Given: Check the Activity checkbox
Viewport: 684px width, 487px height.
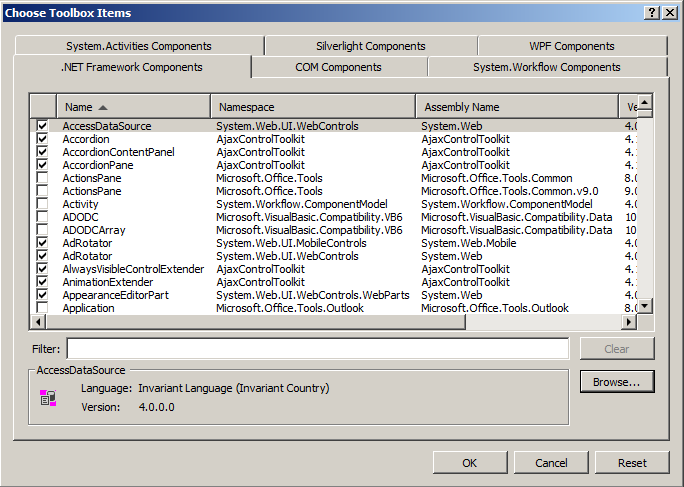Looking at the screenshot, I should 42,204.
